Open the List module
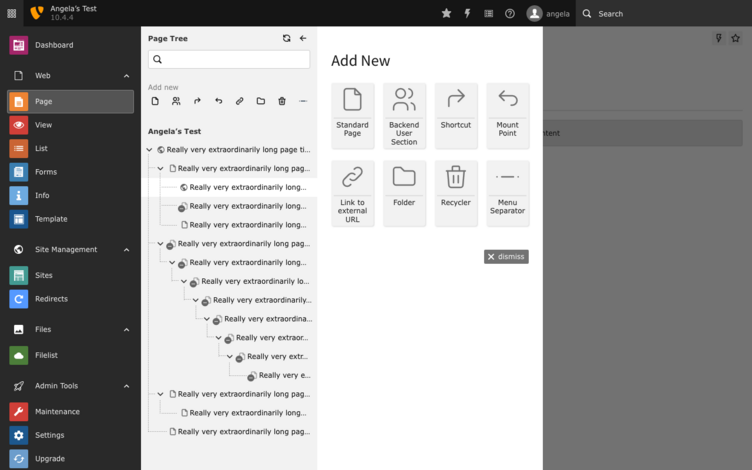752x470 pixels. click(70, 149)
